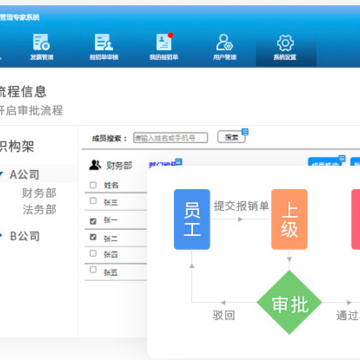The height and width of the screenshot is (360, 360).
Task: Collapse the A公司 tree node
Action: tap(2, 174)
